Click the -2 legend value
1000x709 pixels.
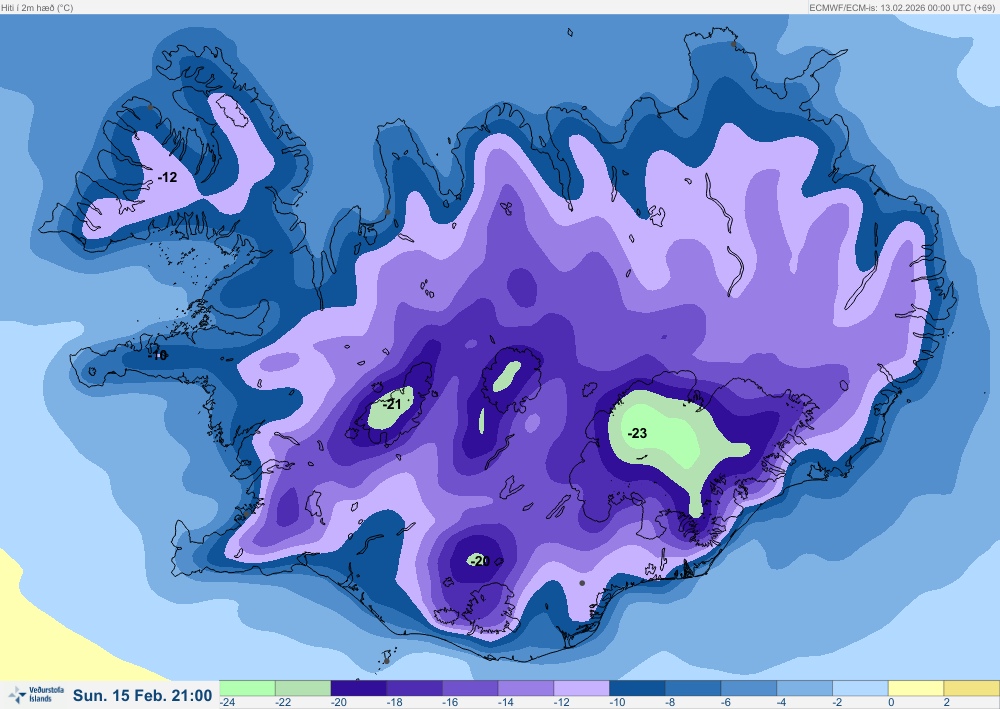point(837,703)
